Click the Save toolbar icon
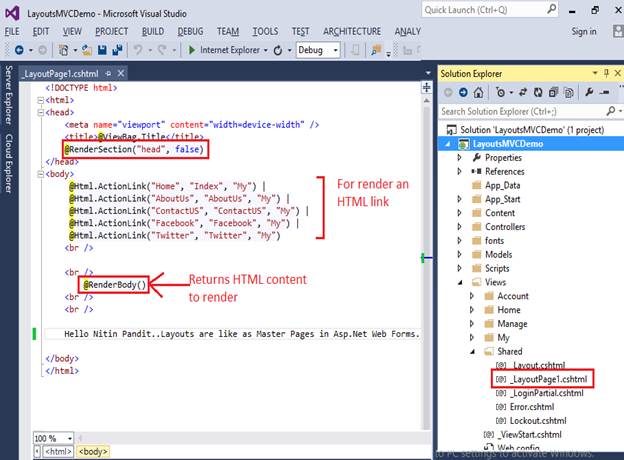 tap(102, 50)
